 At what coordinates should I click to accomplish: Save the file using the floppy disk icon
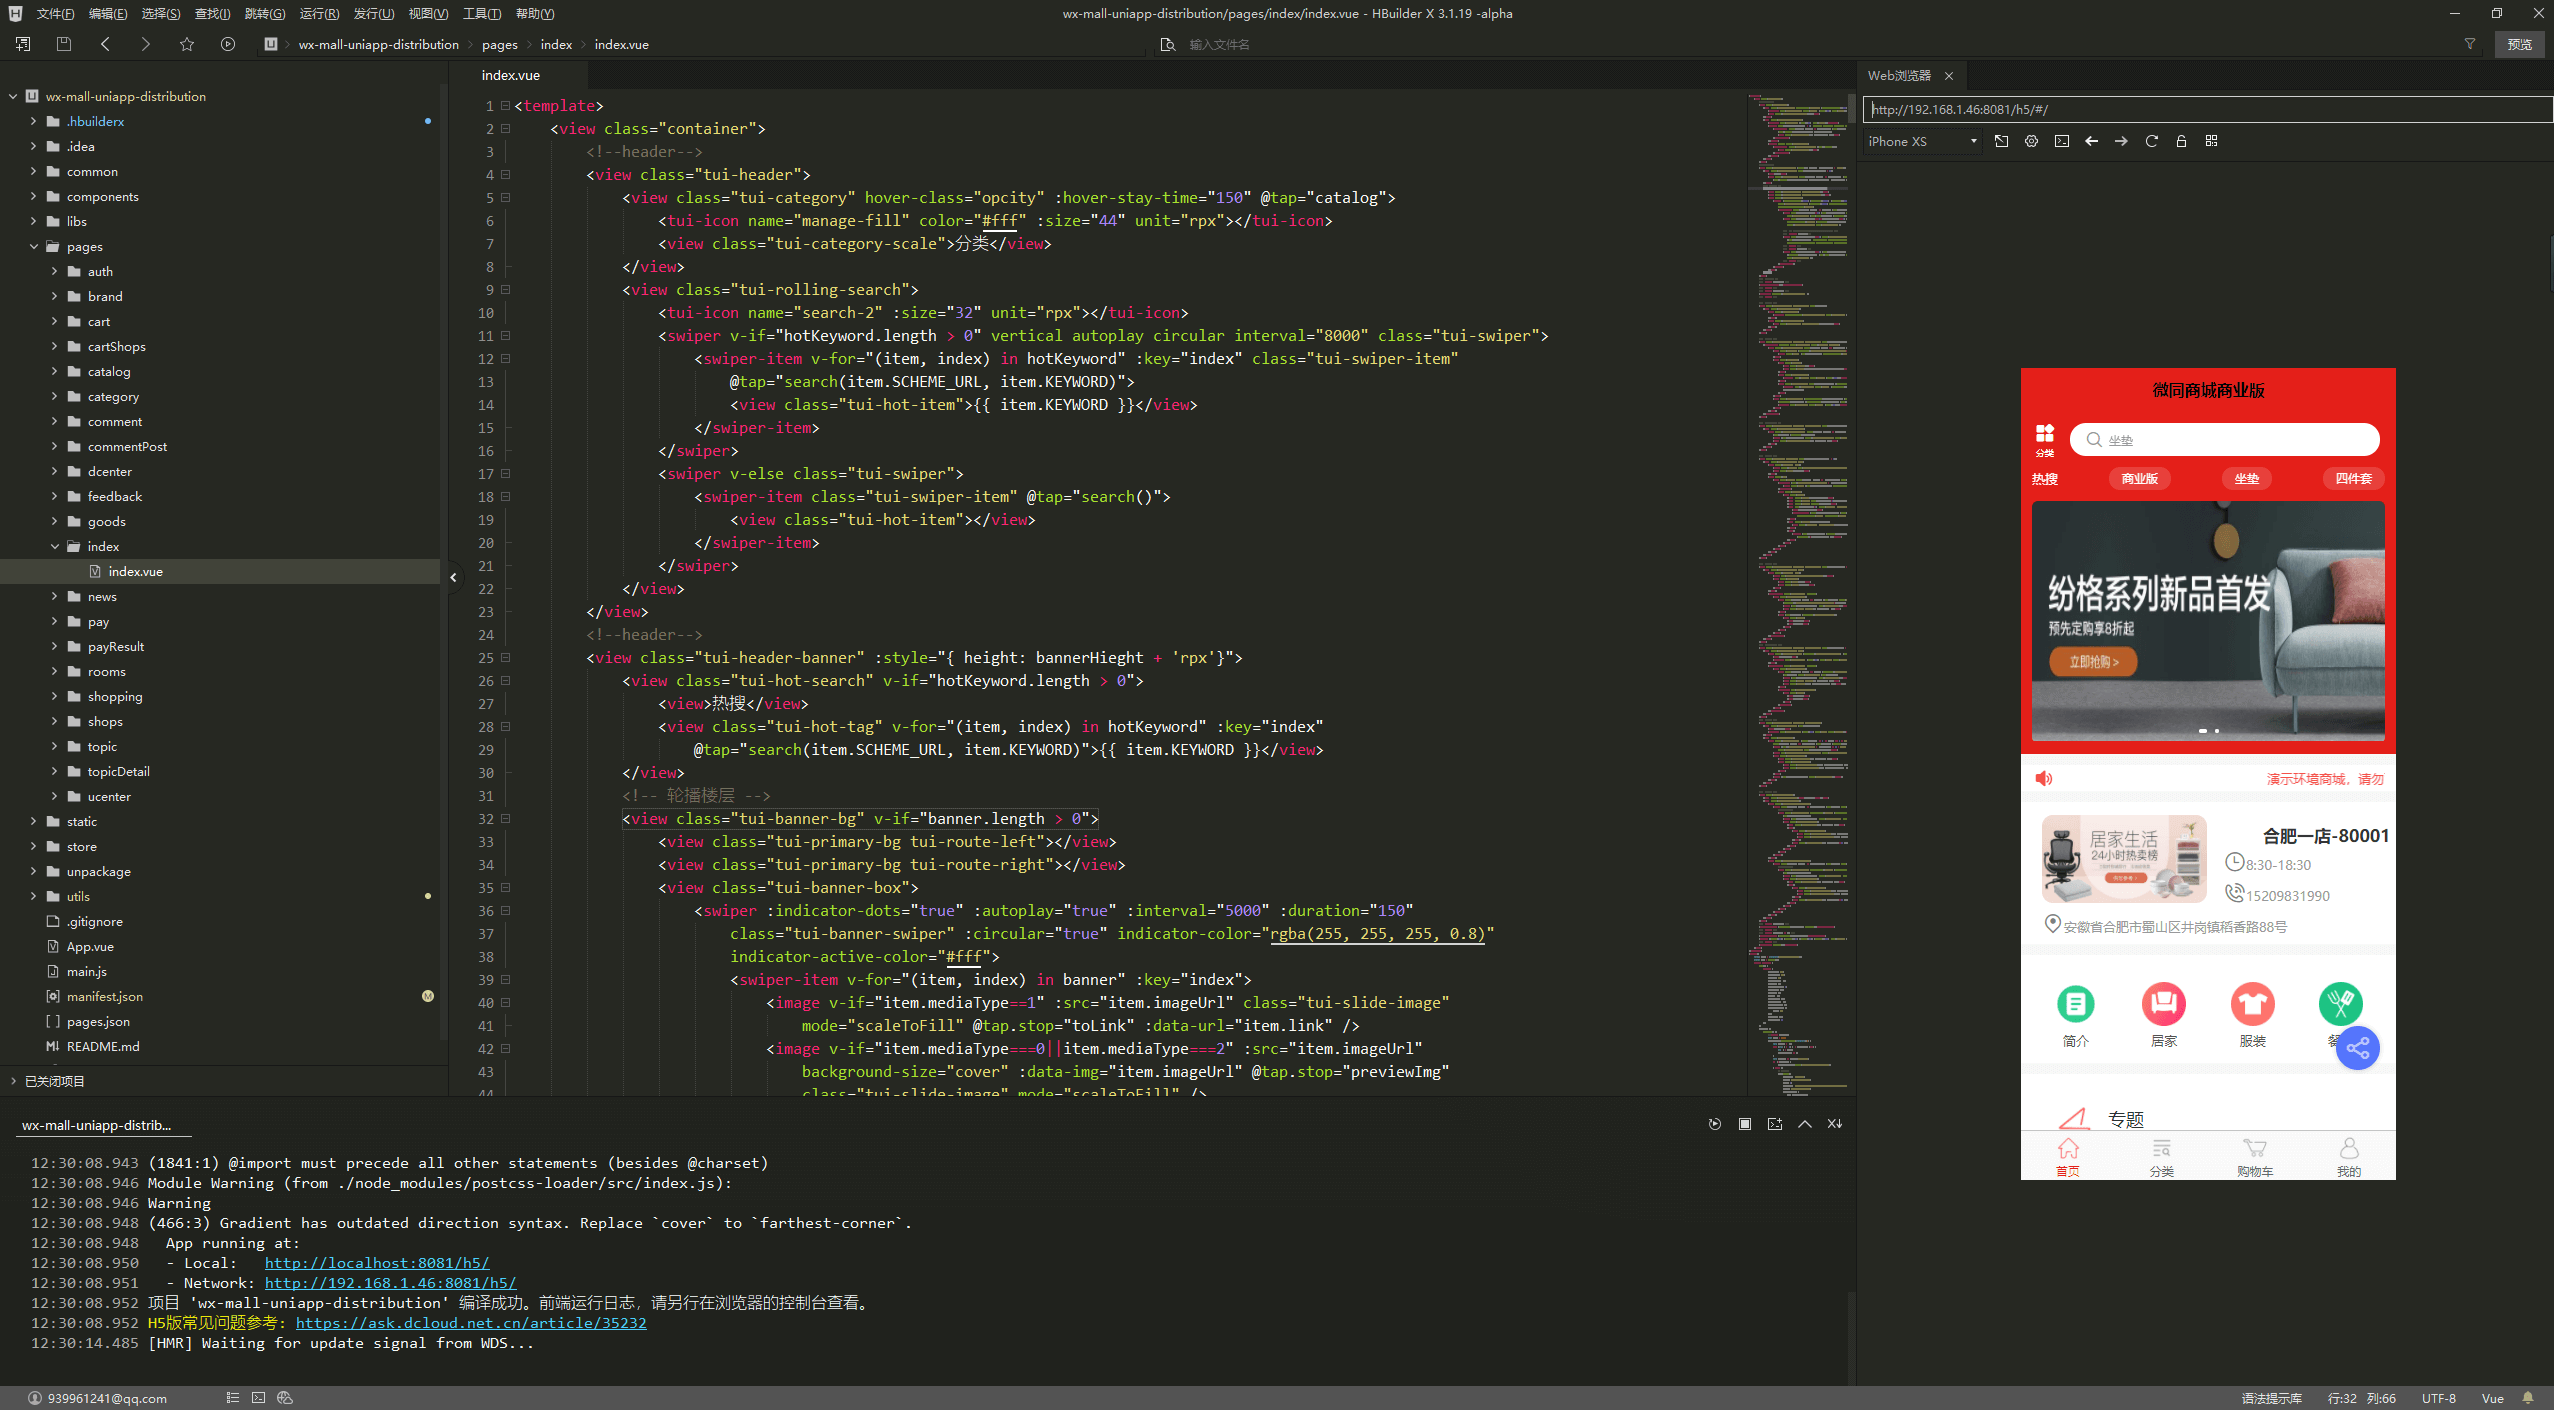[64, 44]
